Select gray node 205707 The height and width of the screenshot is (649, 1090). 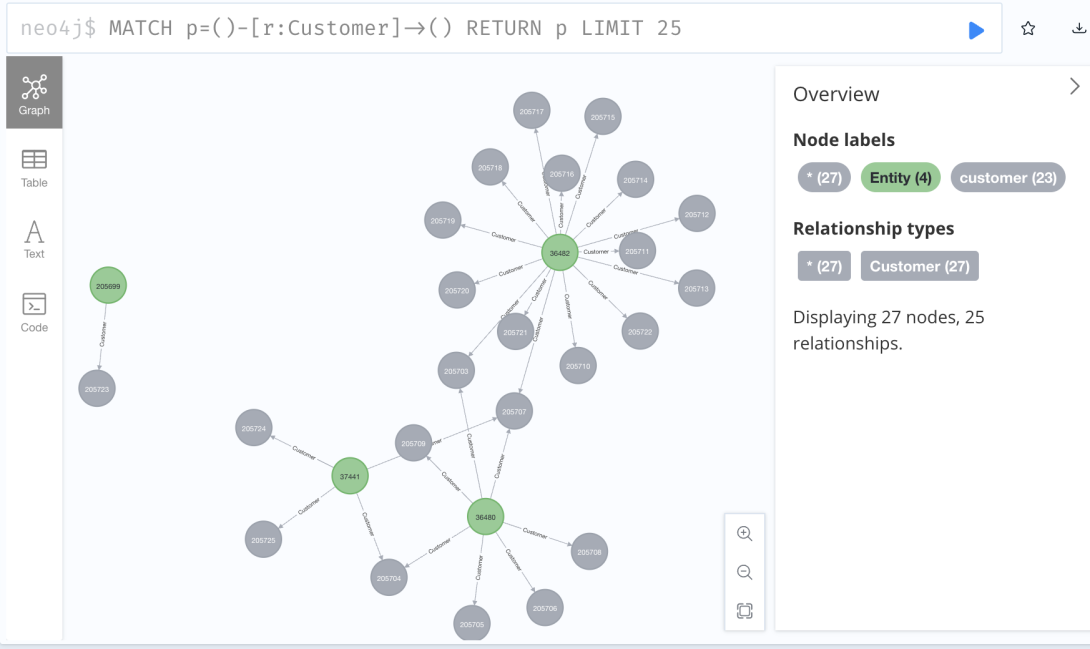pyautogui.click(x=514, y=411)
